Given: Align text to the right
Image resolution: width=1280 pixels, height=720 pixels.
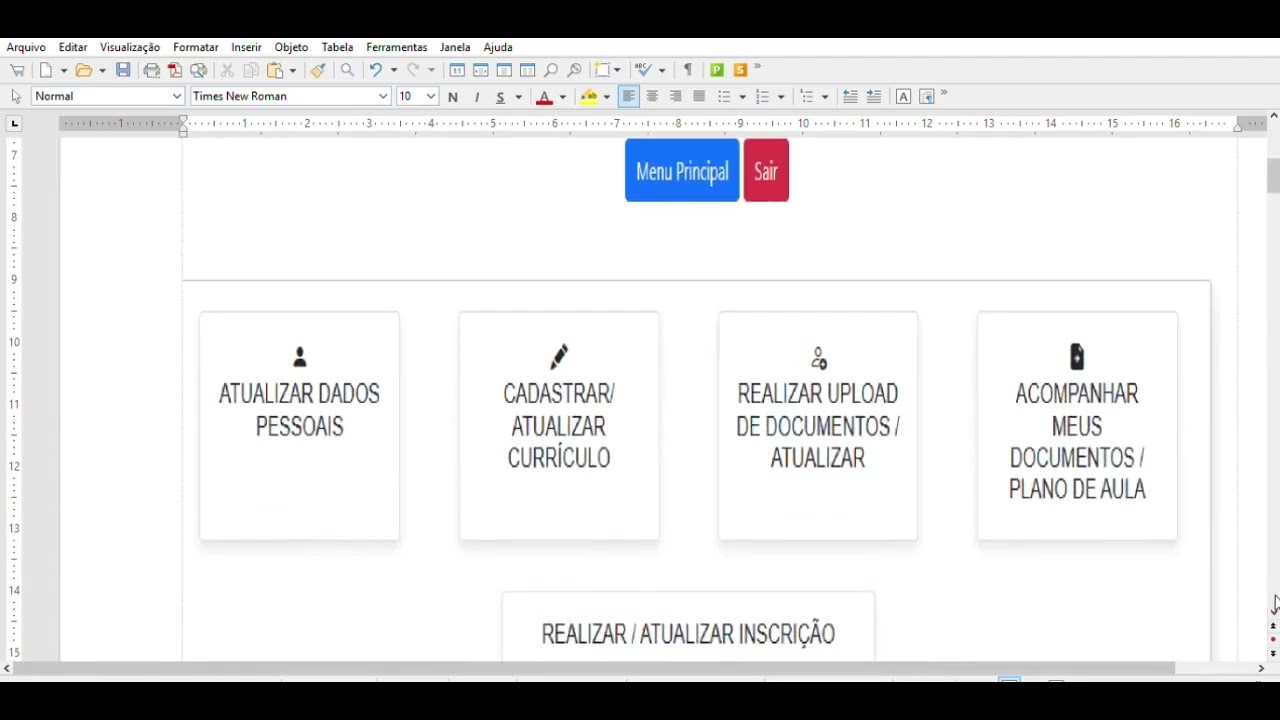Looking at the screenshot, I should 676,96.
